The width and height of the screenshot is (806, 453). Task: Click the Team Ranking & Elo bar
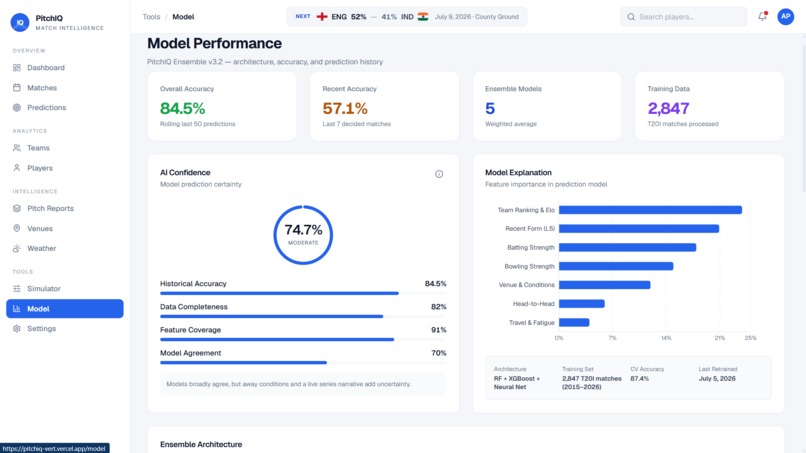(650, 210)
